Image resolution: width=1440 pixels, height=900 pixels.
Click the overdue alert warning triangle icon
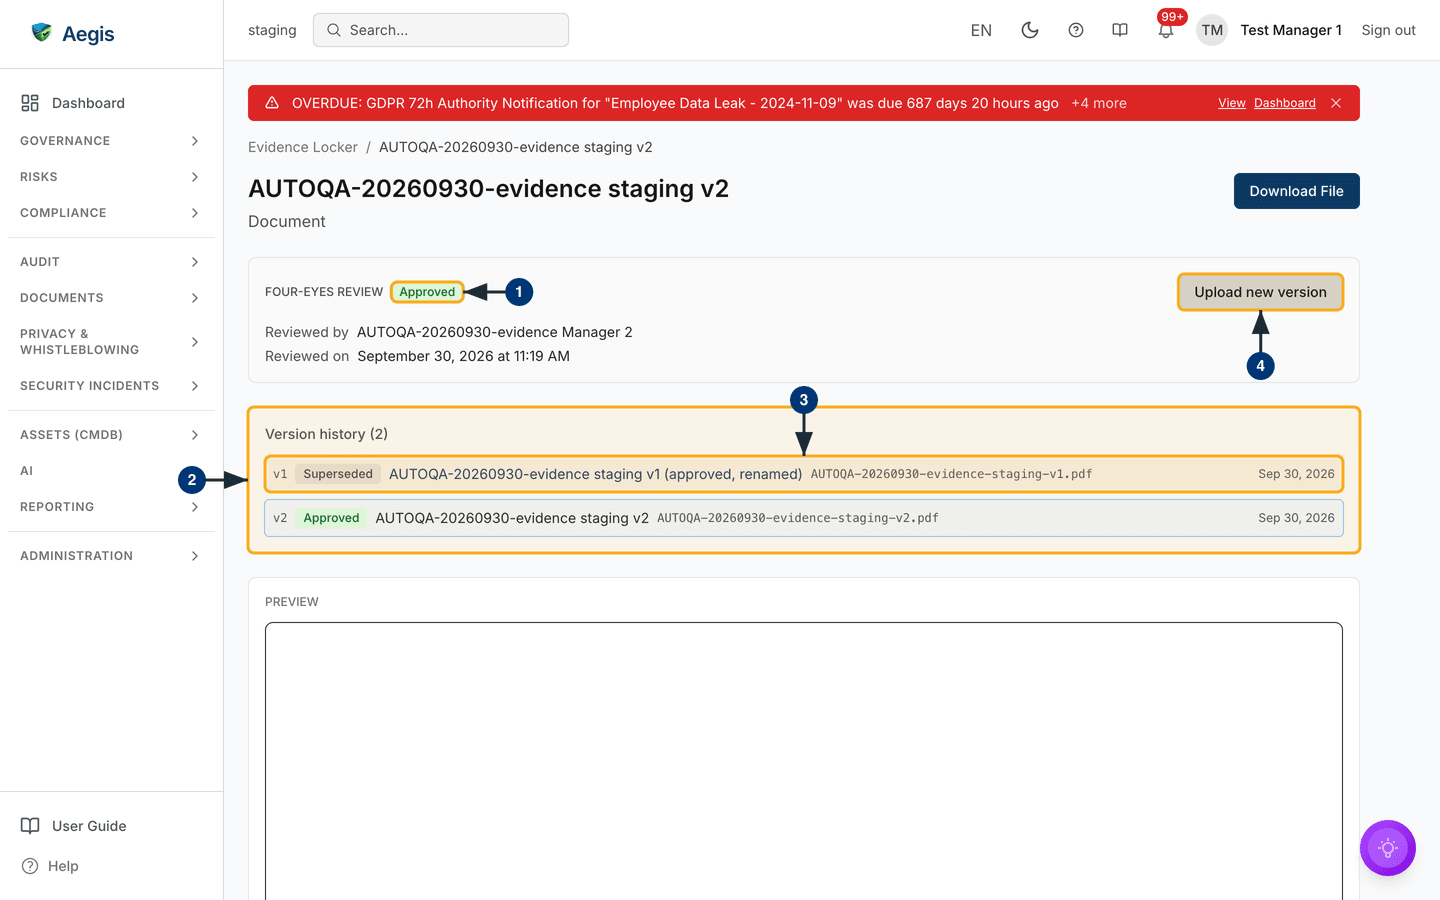point(272,103)
